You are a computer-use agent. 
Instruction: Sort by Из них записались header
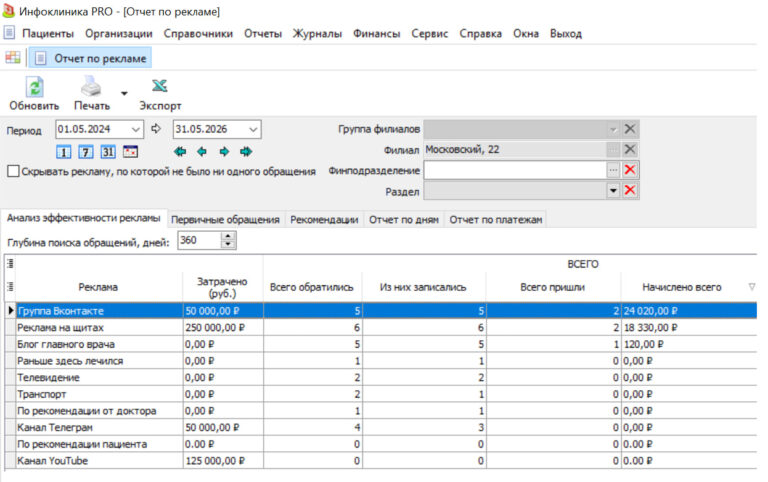(423, 287)
